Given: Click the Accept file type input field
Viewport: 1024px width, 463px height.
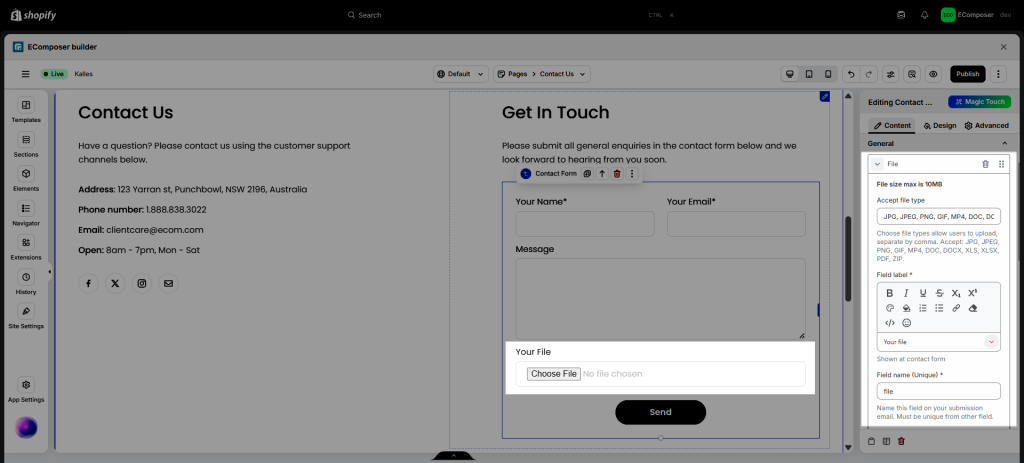Looking at the screenshot, I should tap(938, 216).
